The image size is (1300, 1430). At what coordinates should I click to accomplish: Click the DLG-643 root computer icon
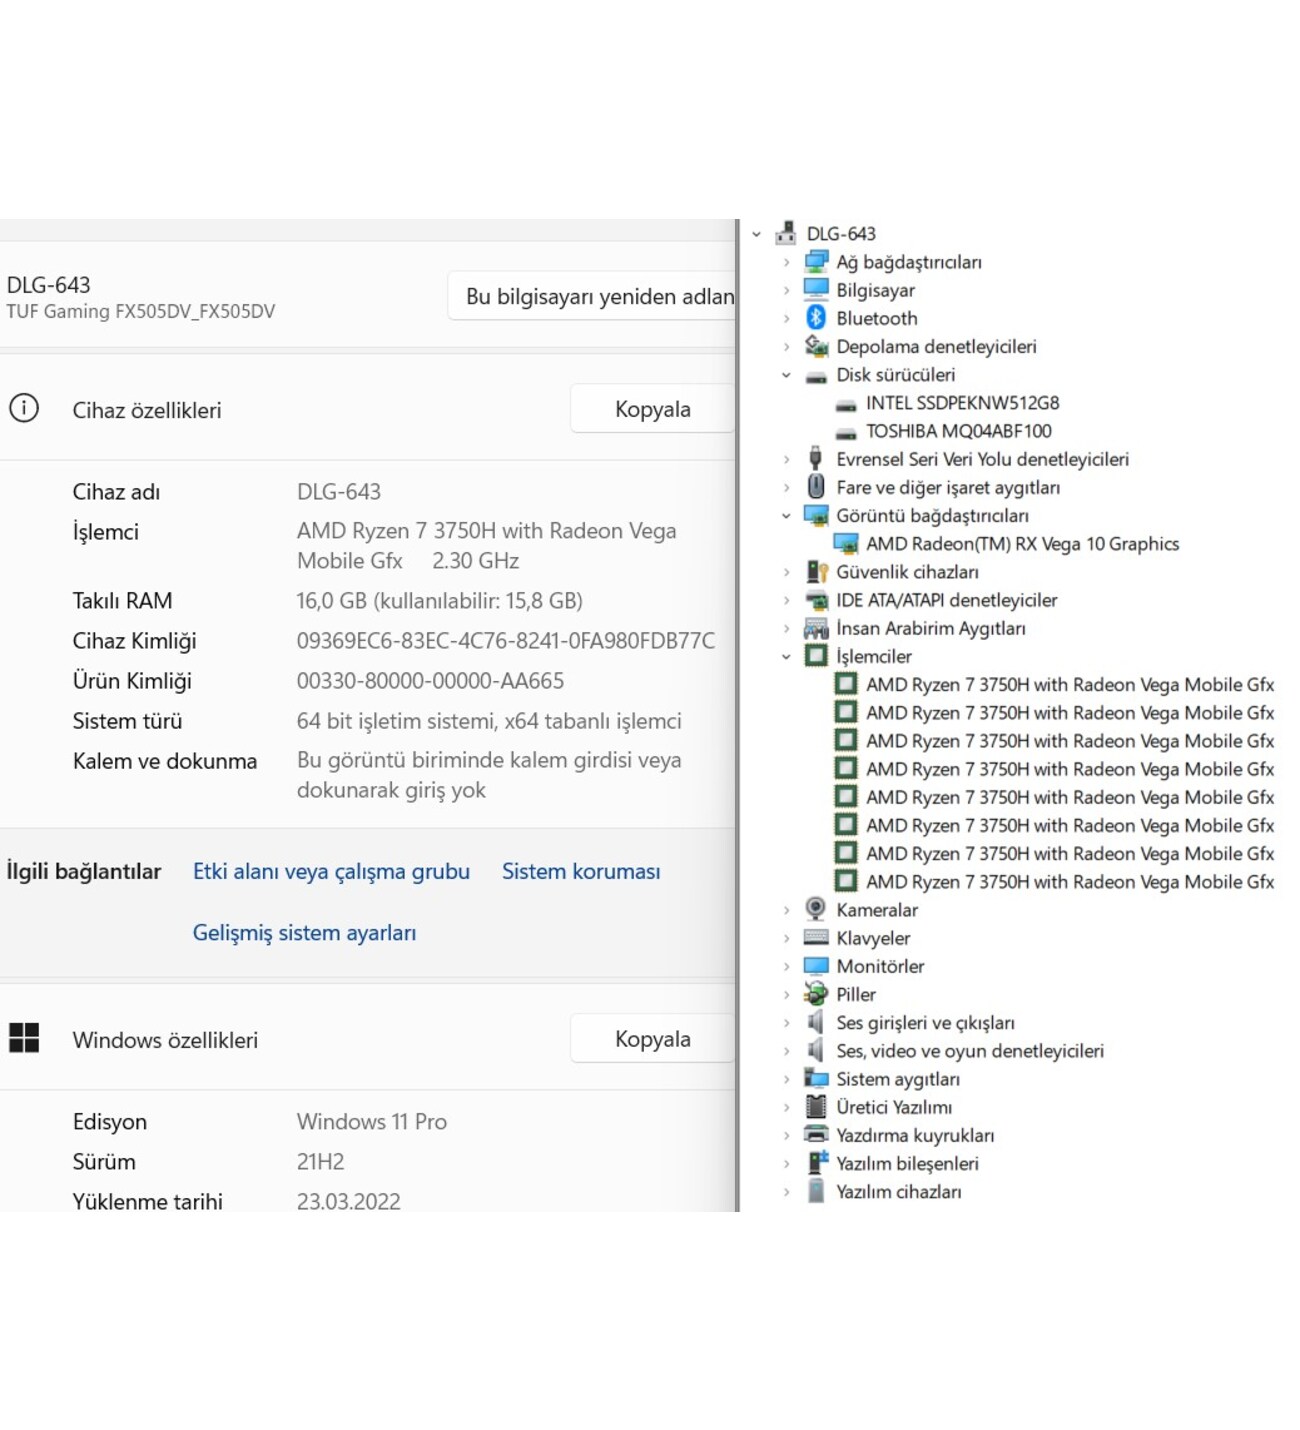786,233
